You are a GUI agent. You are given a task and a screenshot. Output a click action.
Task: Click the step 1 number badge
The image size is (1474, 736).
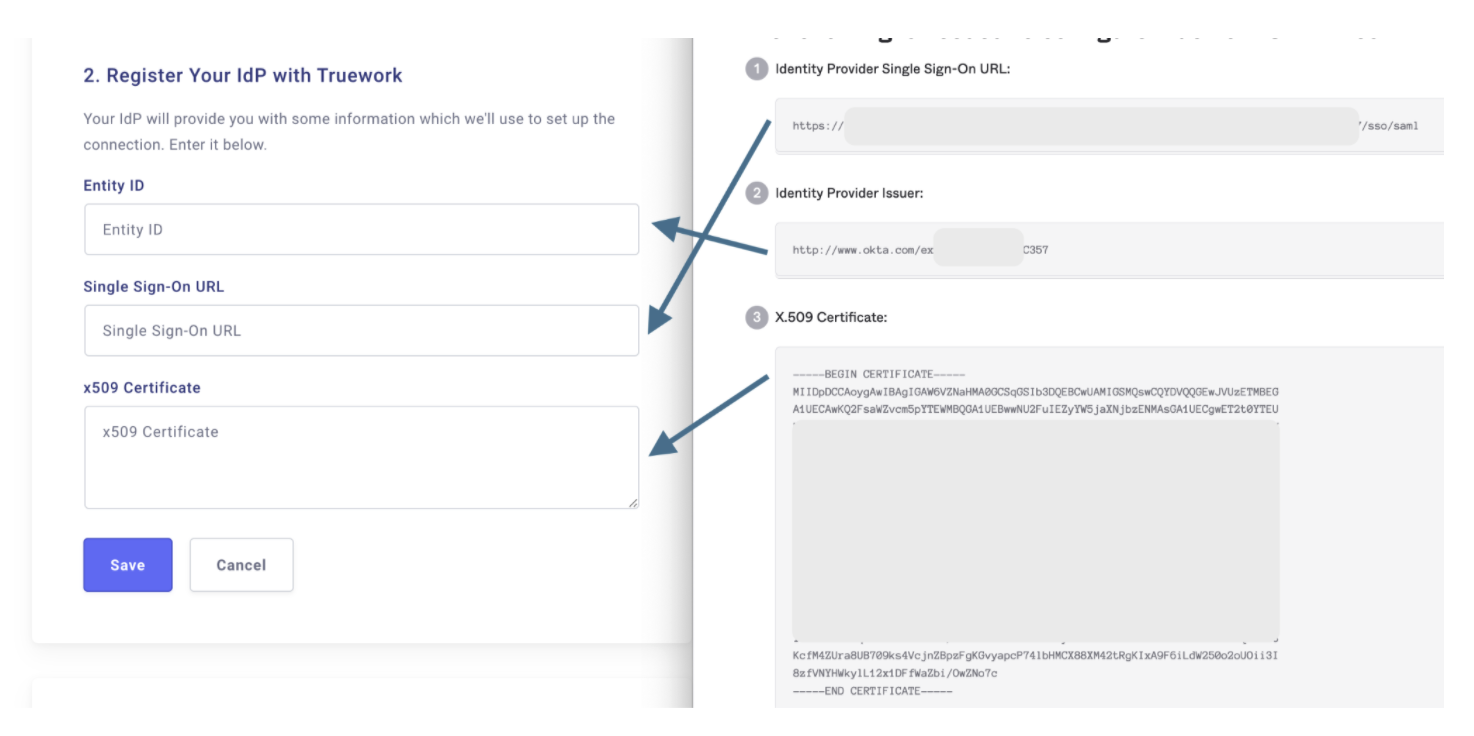pyautogui.click(x=756, y=69)
